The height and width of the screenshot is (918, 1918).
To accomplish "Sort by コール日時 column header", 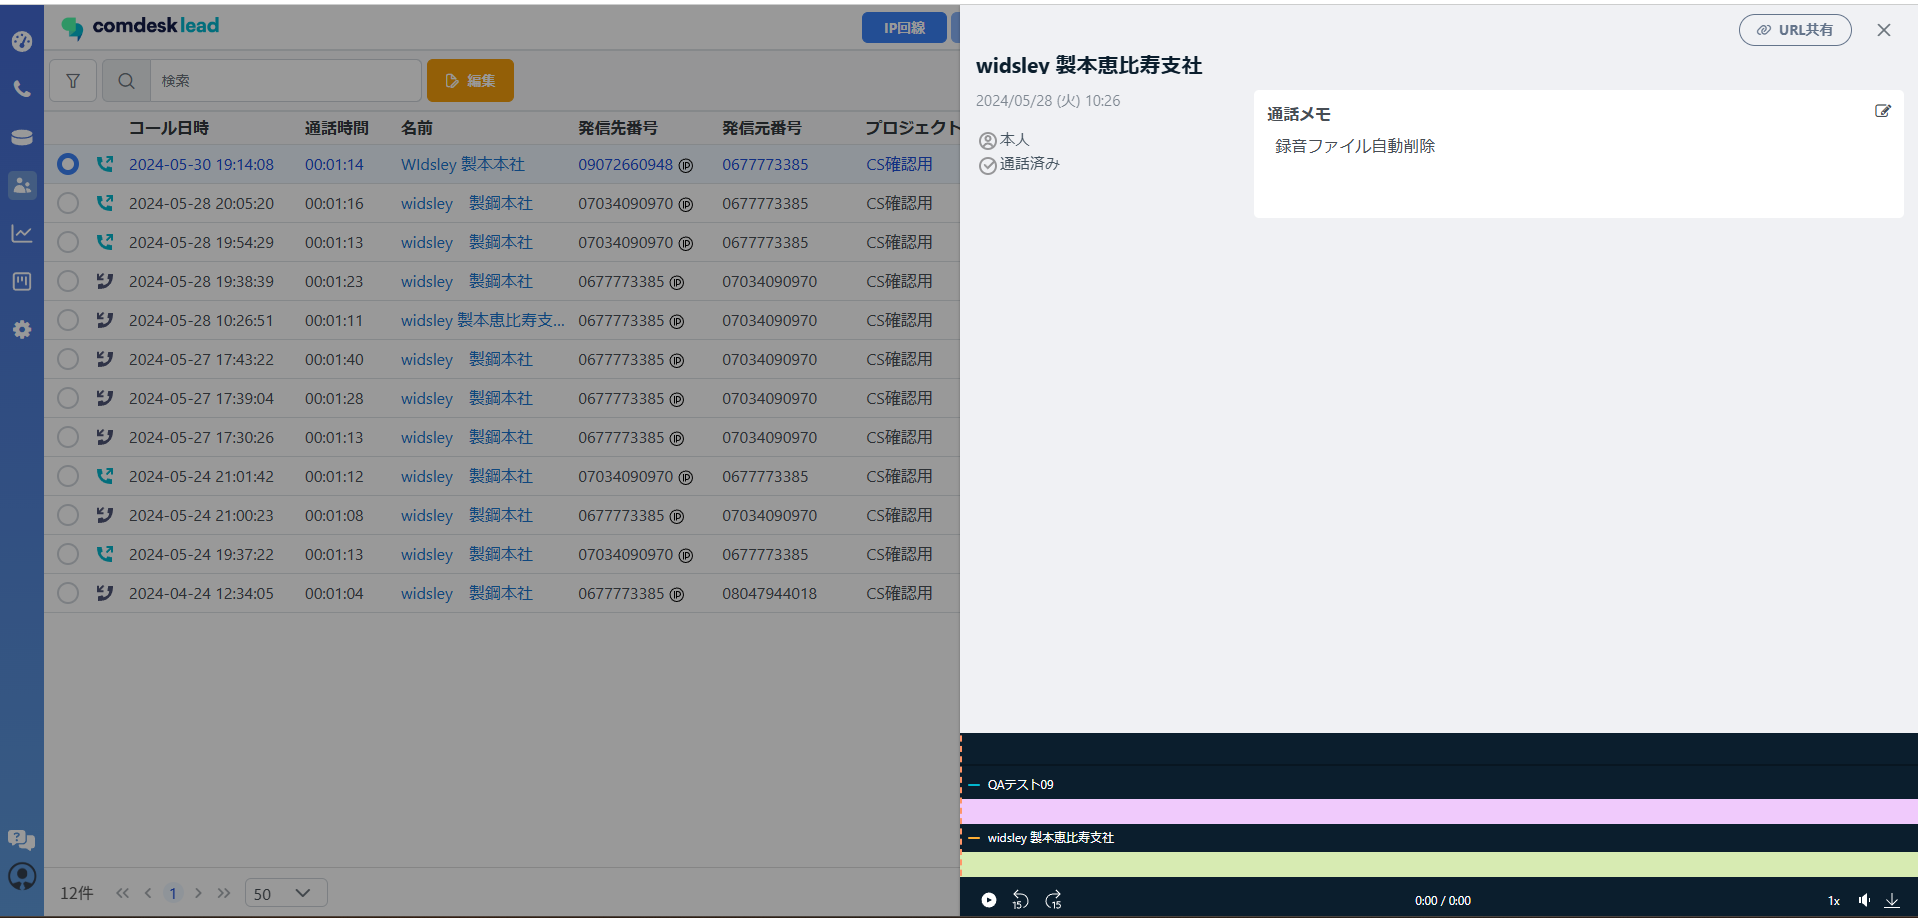I will point(169,128).
